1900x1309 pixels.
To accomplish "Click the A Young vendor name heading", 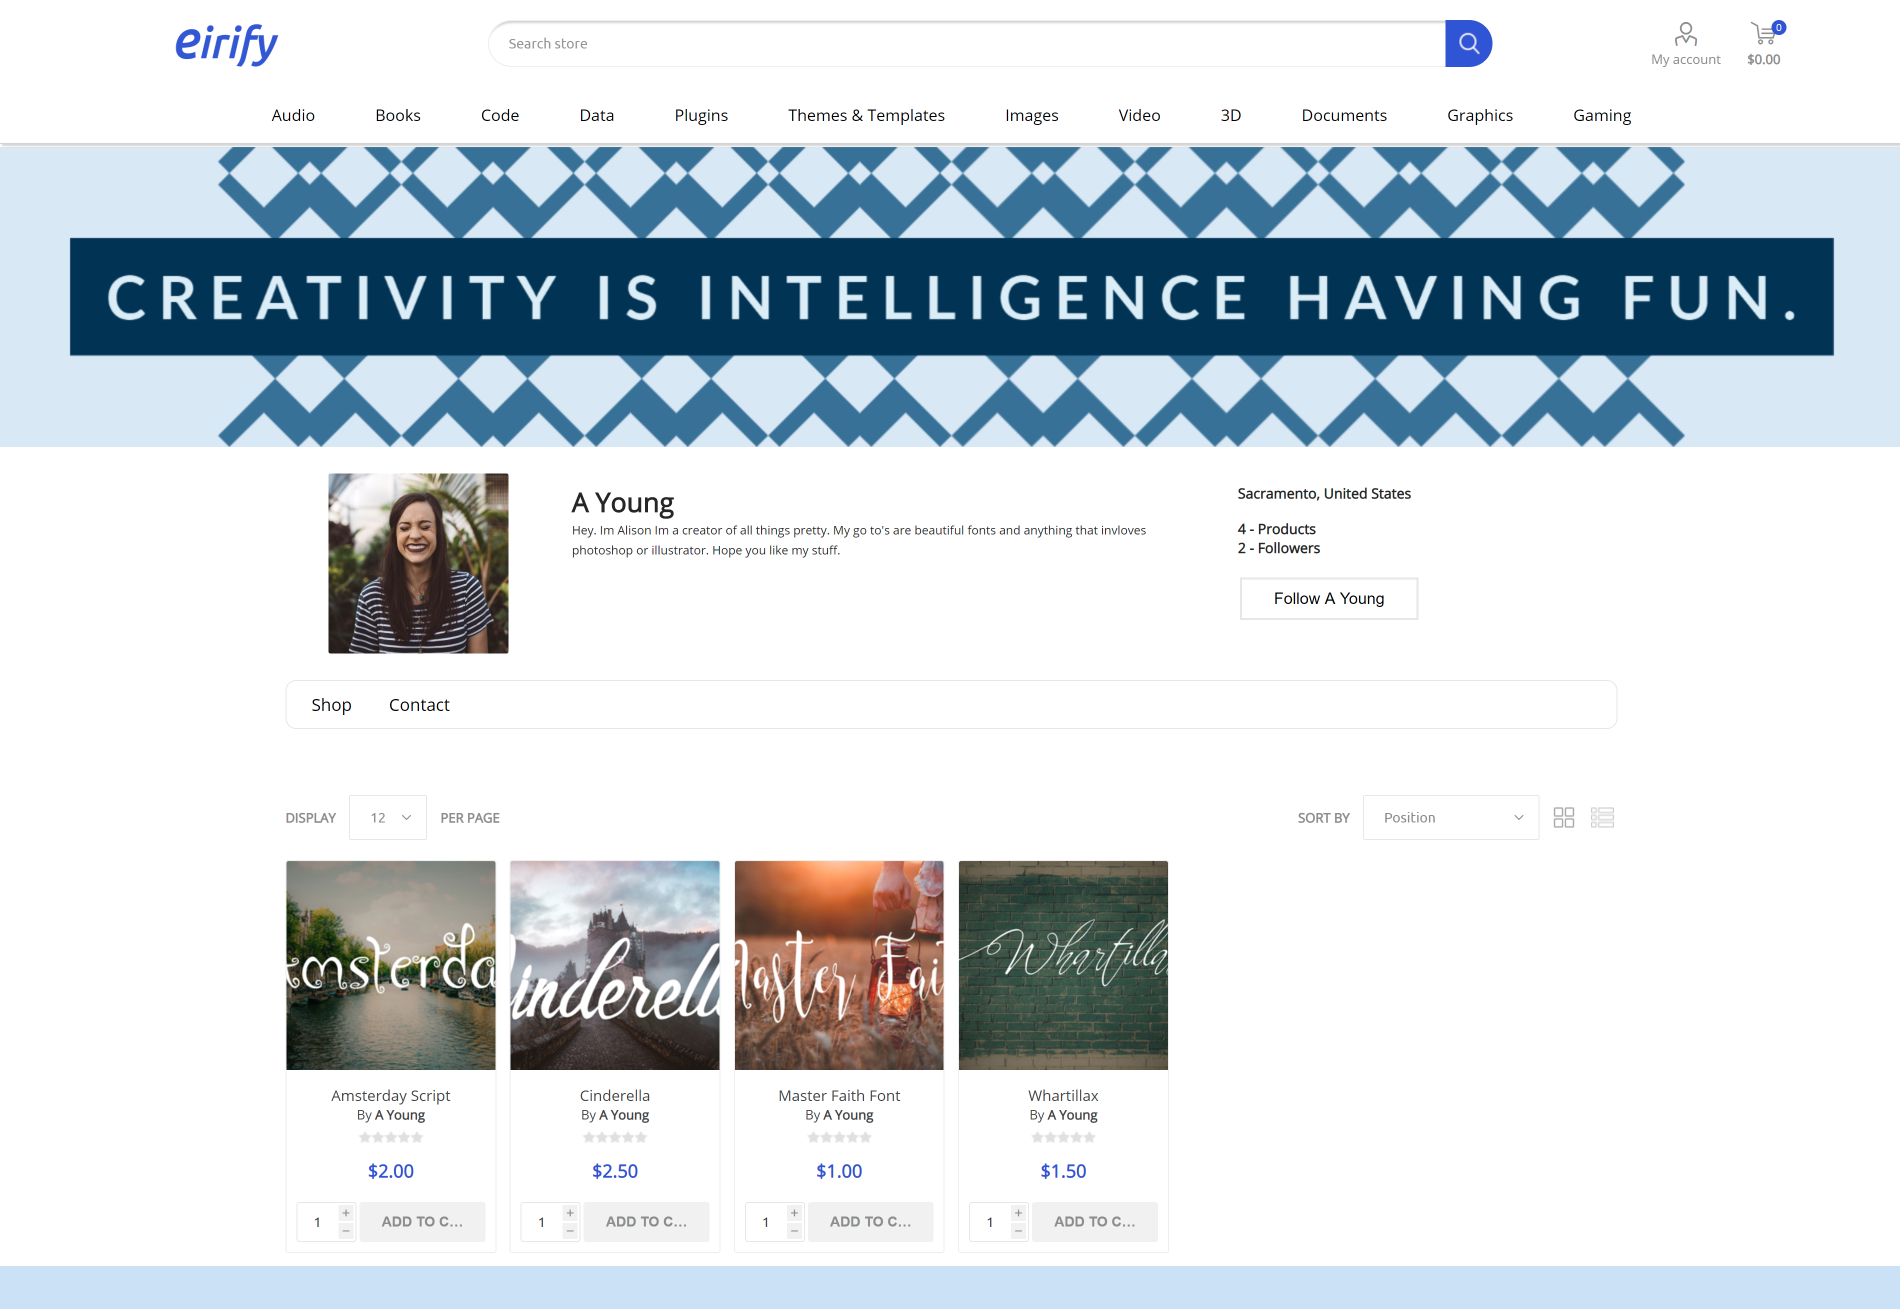I will tap(623, 502).
